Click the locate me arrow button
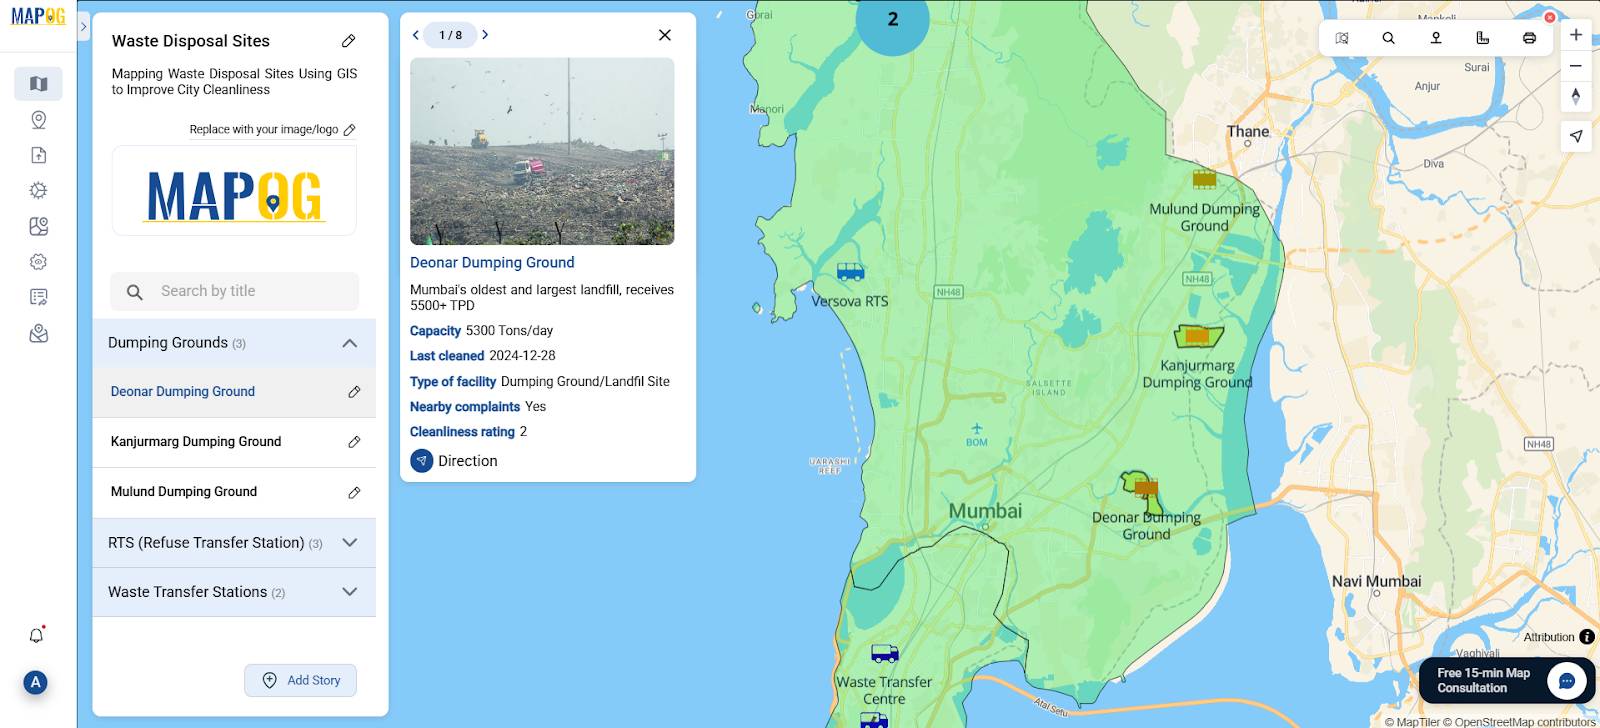The image size is (1600, 728). pos(1576,136)
